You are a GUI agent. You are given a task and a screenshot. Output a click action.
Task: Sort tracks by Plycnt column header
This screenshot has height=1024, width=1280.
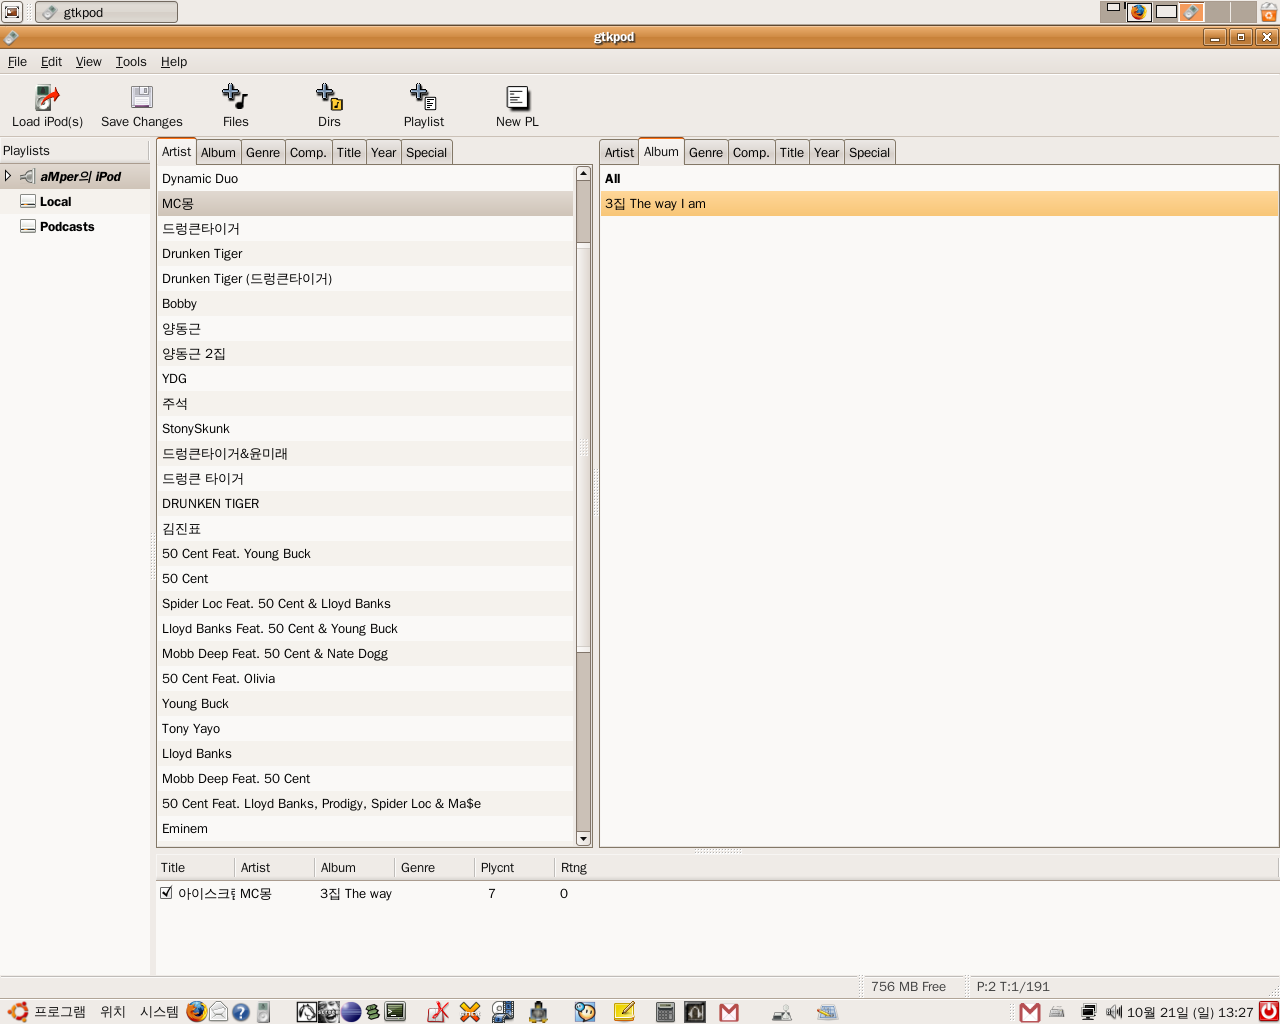click(515, 867)
